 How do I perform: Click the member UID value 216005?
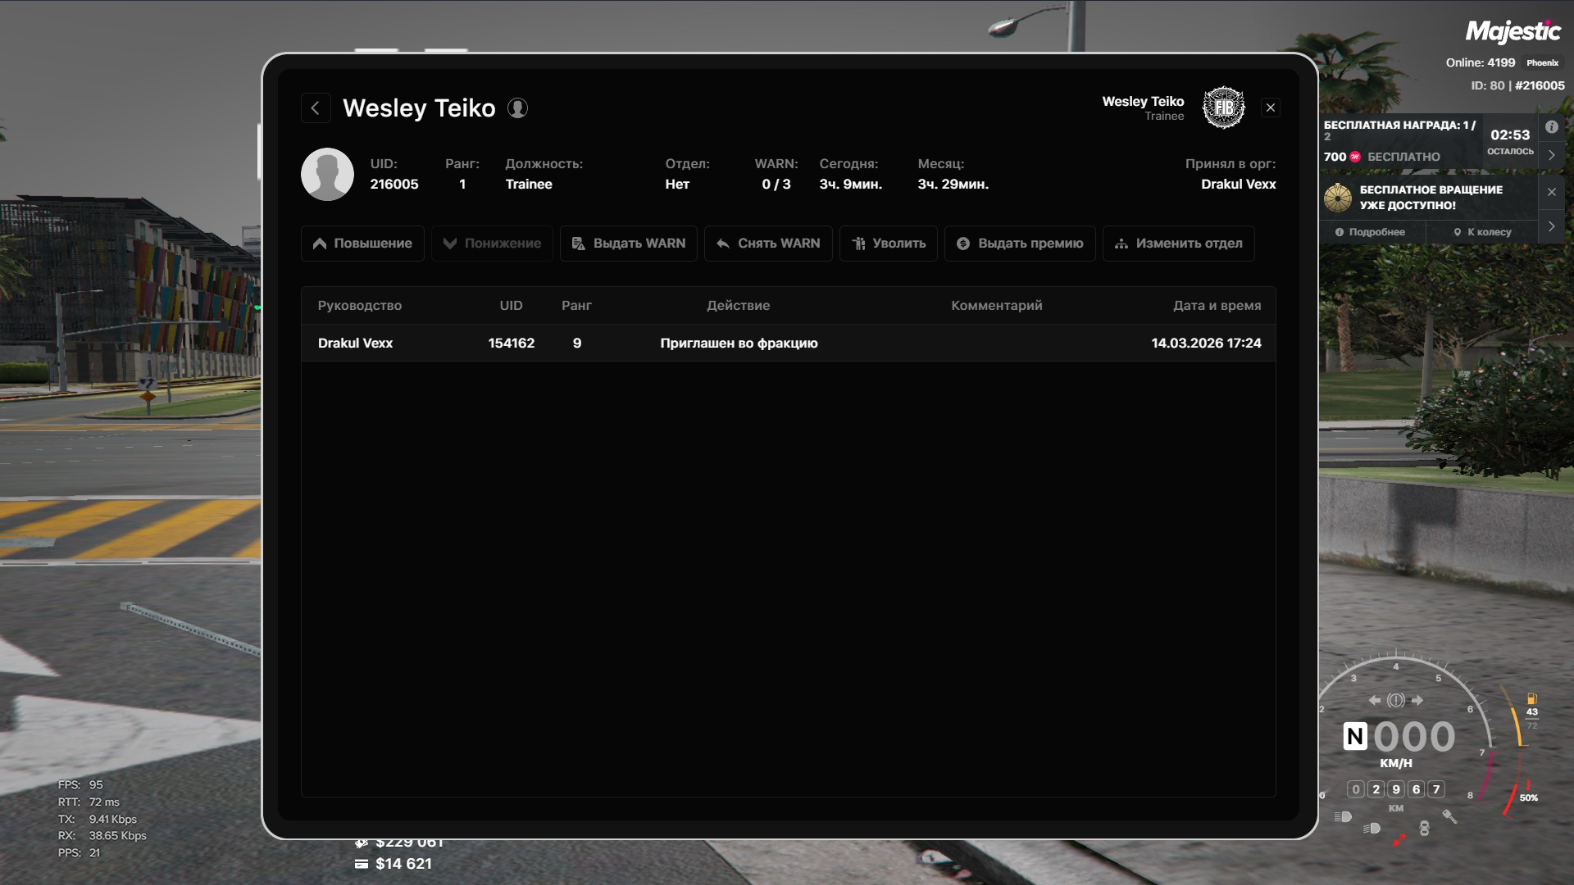click(x=394, y=184)
